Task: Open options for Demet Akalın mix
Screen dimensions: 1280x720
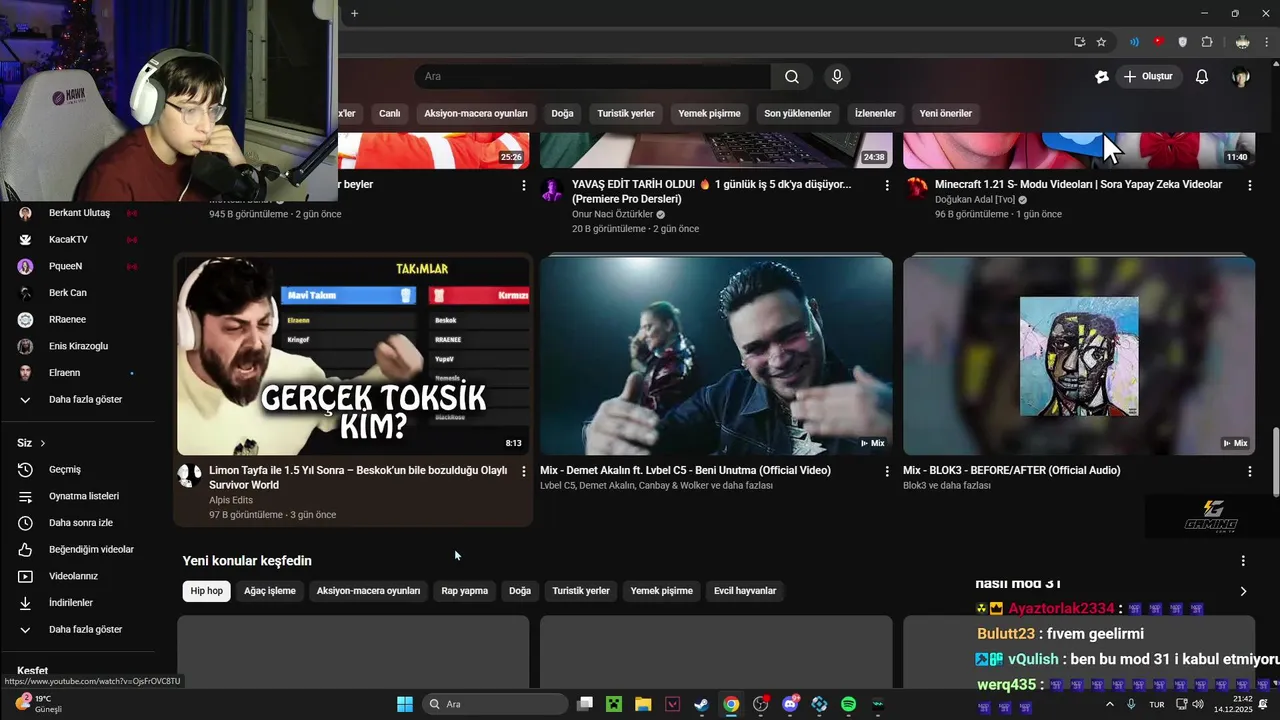Action: point(887,471)
